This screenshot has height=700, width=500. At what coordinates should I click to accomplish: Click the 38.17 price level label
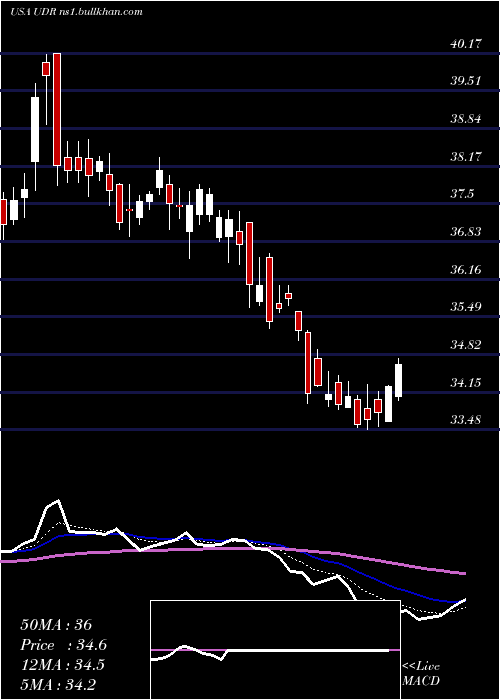(466, 157)
